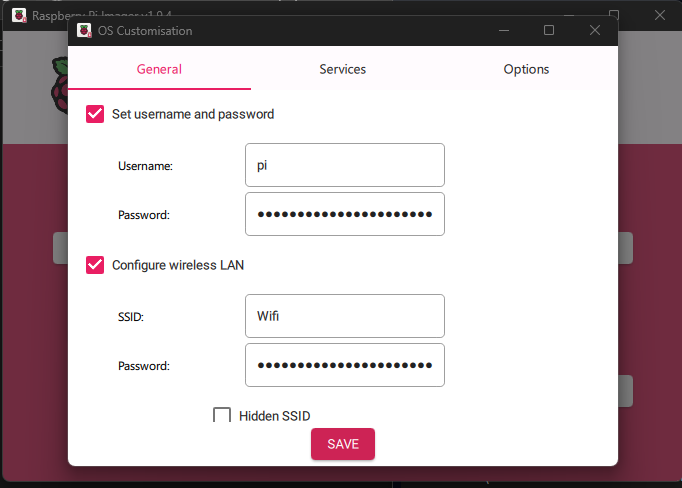This screenshot has height=488, width=682.
Task: Open the Options tab
Action: coord(526,69)
